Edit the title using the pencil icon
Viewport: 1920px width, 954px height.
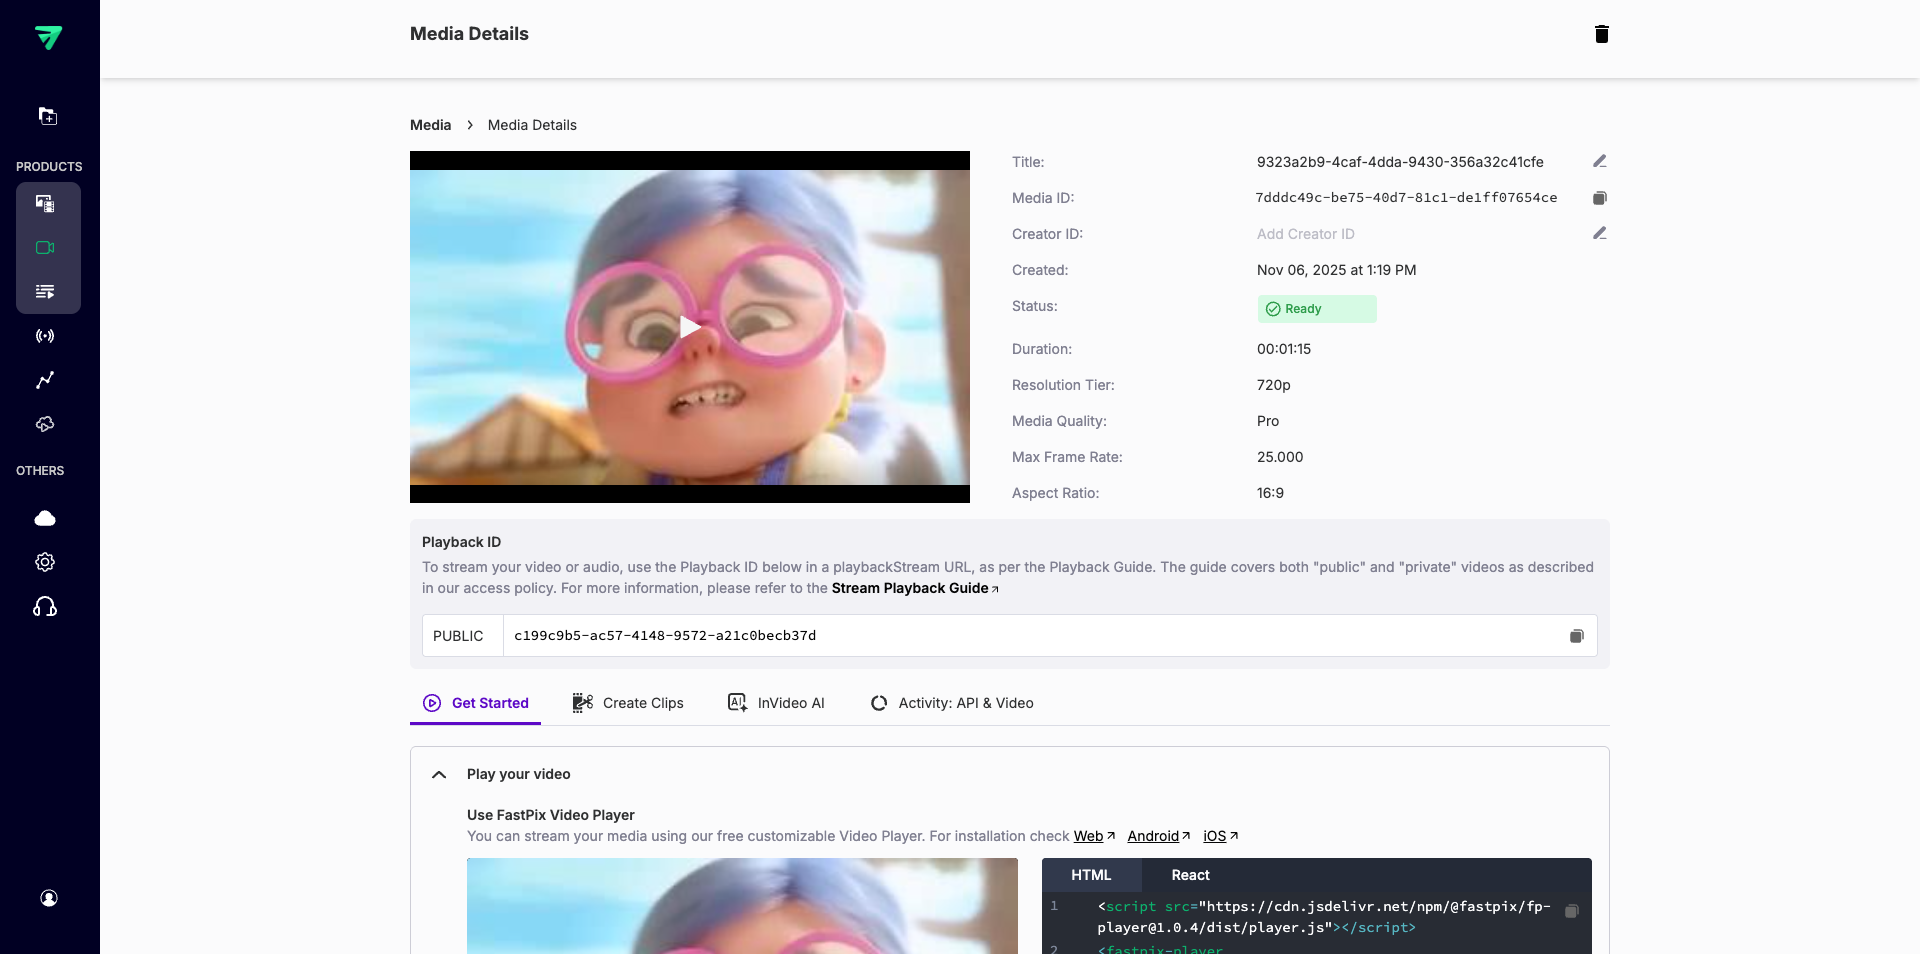tap(1600, 161)
